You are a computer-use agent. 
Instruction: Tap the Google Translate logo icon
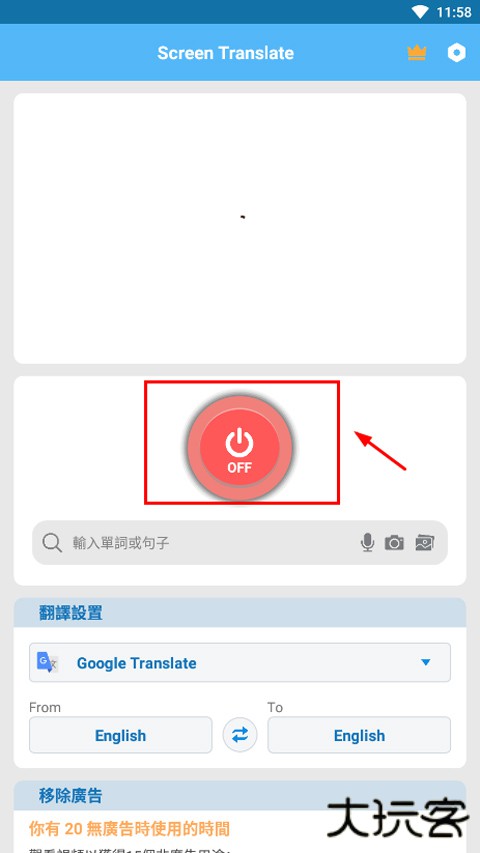47,663
